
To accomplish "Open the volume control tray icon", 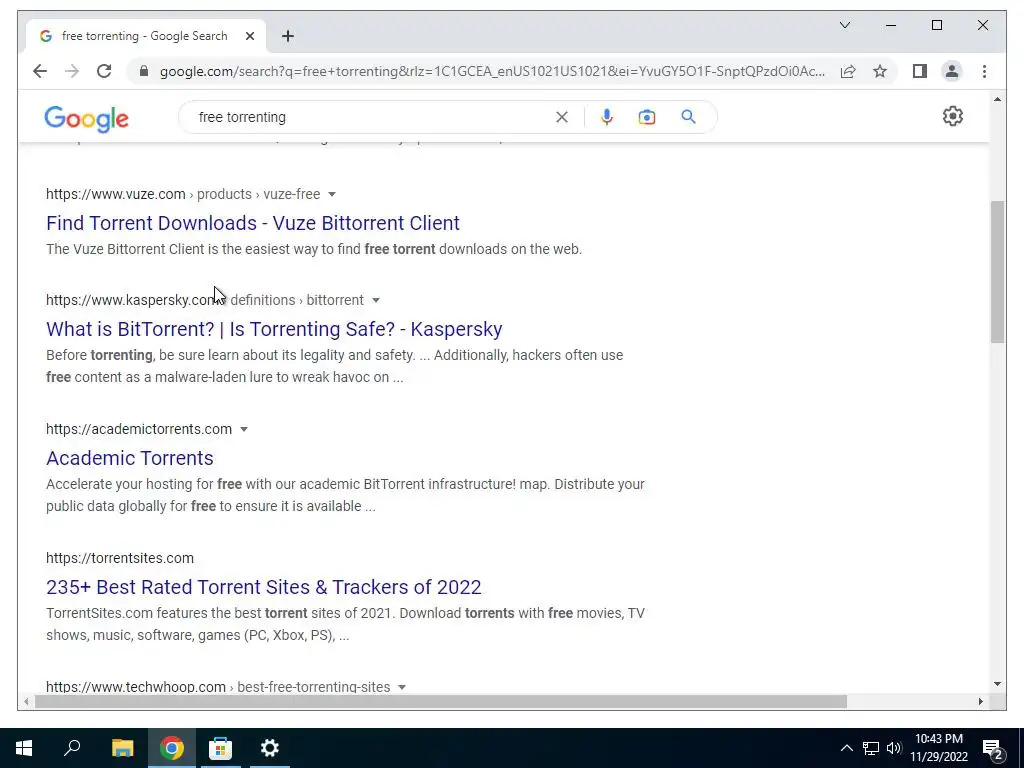I will (894, 748).
